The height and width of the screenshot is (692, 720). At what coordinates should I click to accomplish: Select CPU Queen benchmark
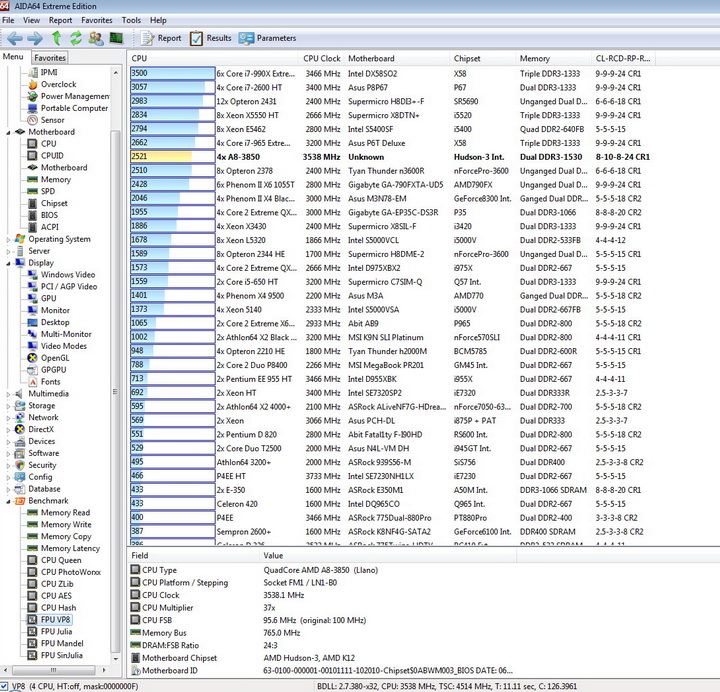coord(61,560)
